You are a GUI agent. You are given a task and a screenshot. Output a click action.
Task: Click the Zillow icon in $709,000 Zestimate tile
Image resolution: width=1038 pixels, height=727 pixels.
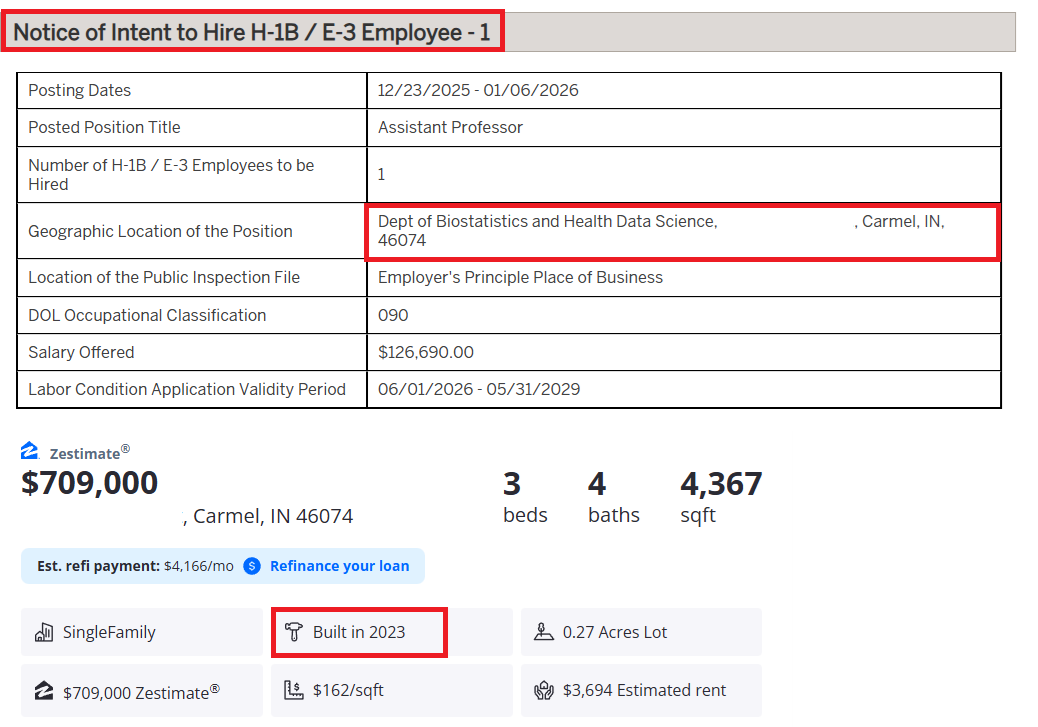pos(44,691)
